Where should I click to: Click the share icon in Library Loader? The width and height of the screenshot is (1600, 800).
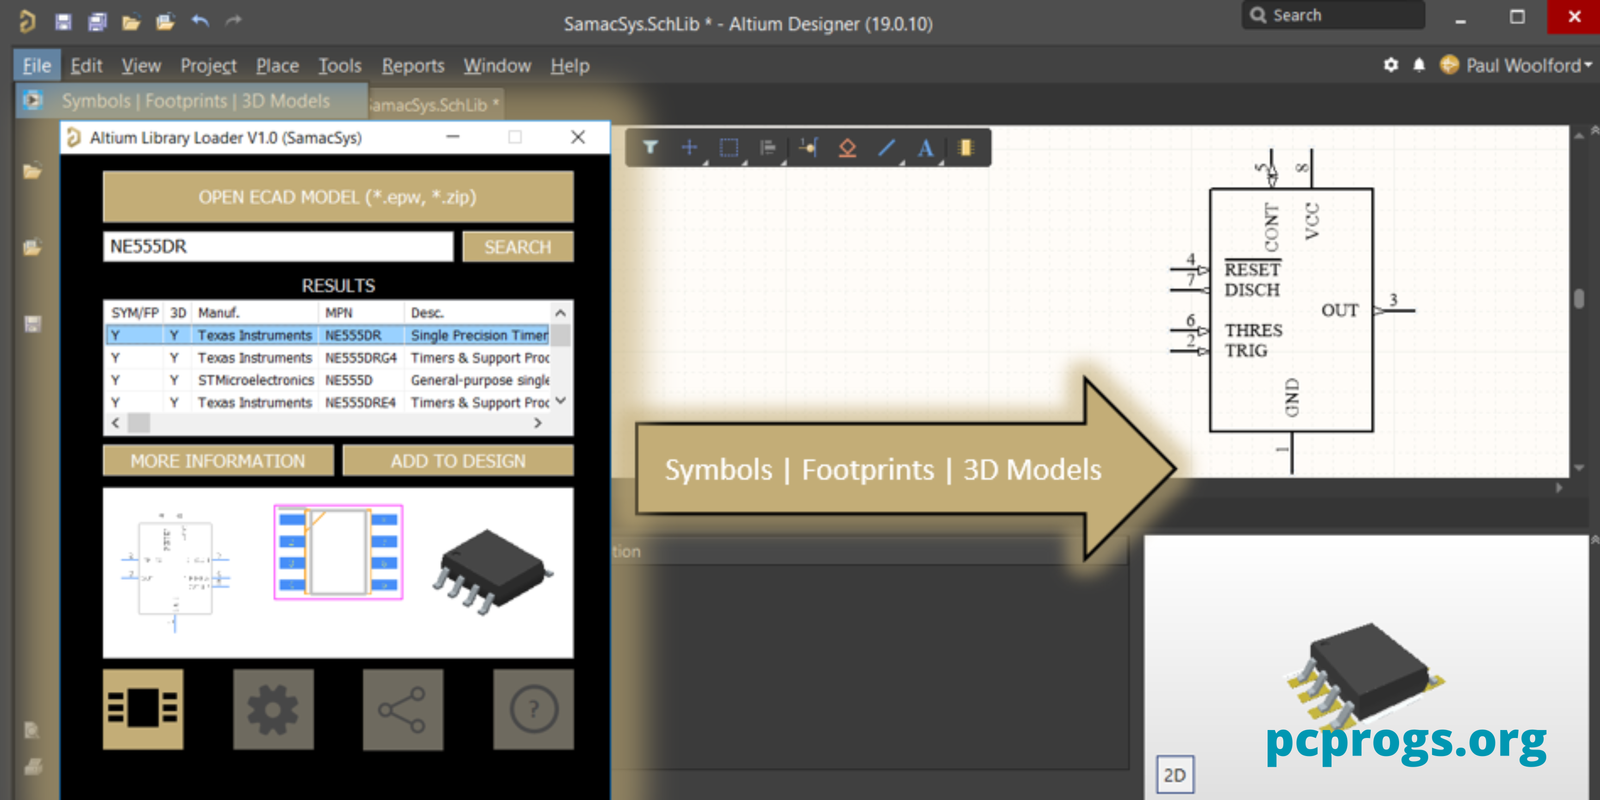(403, 709)
